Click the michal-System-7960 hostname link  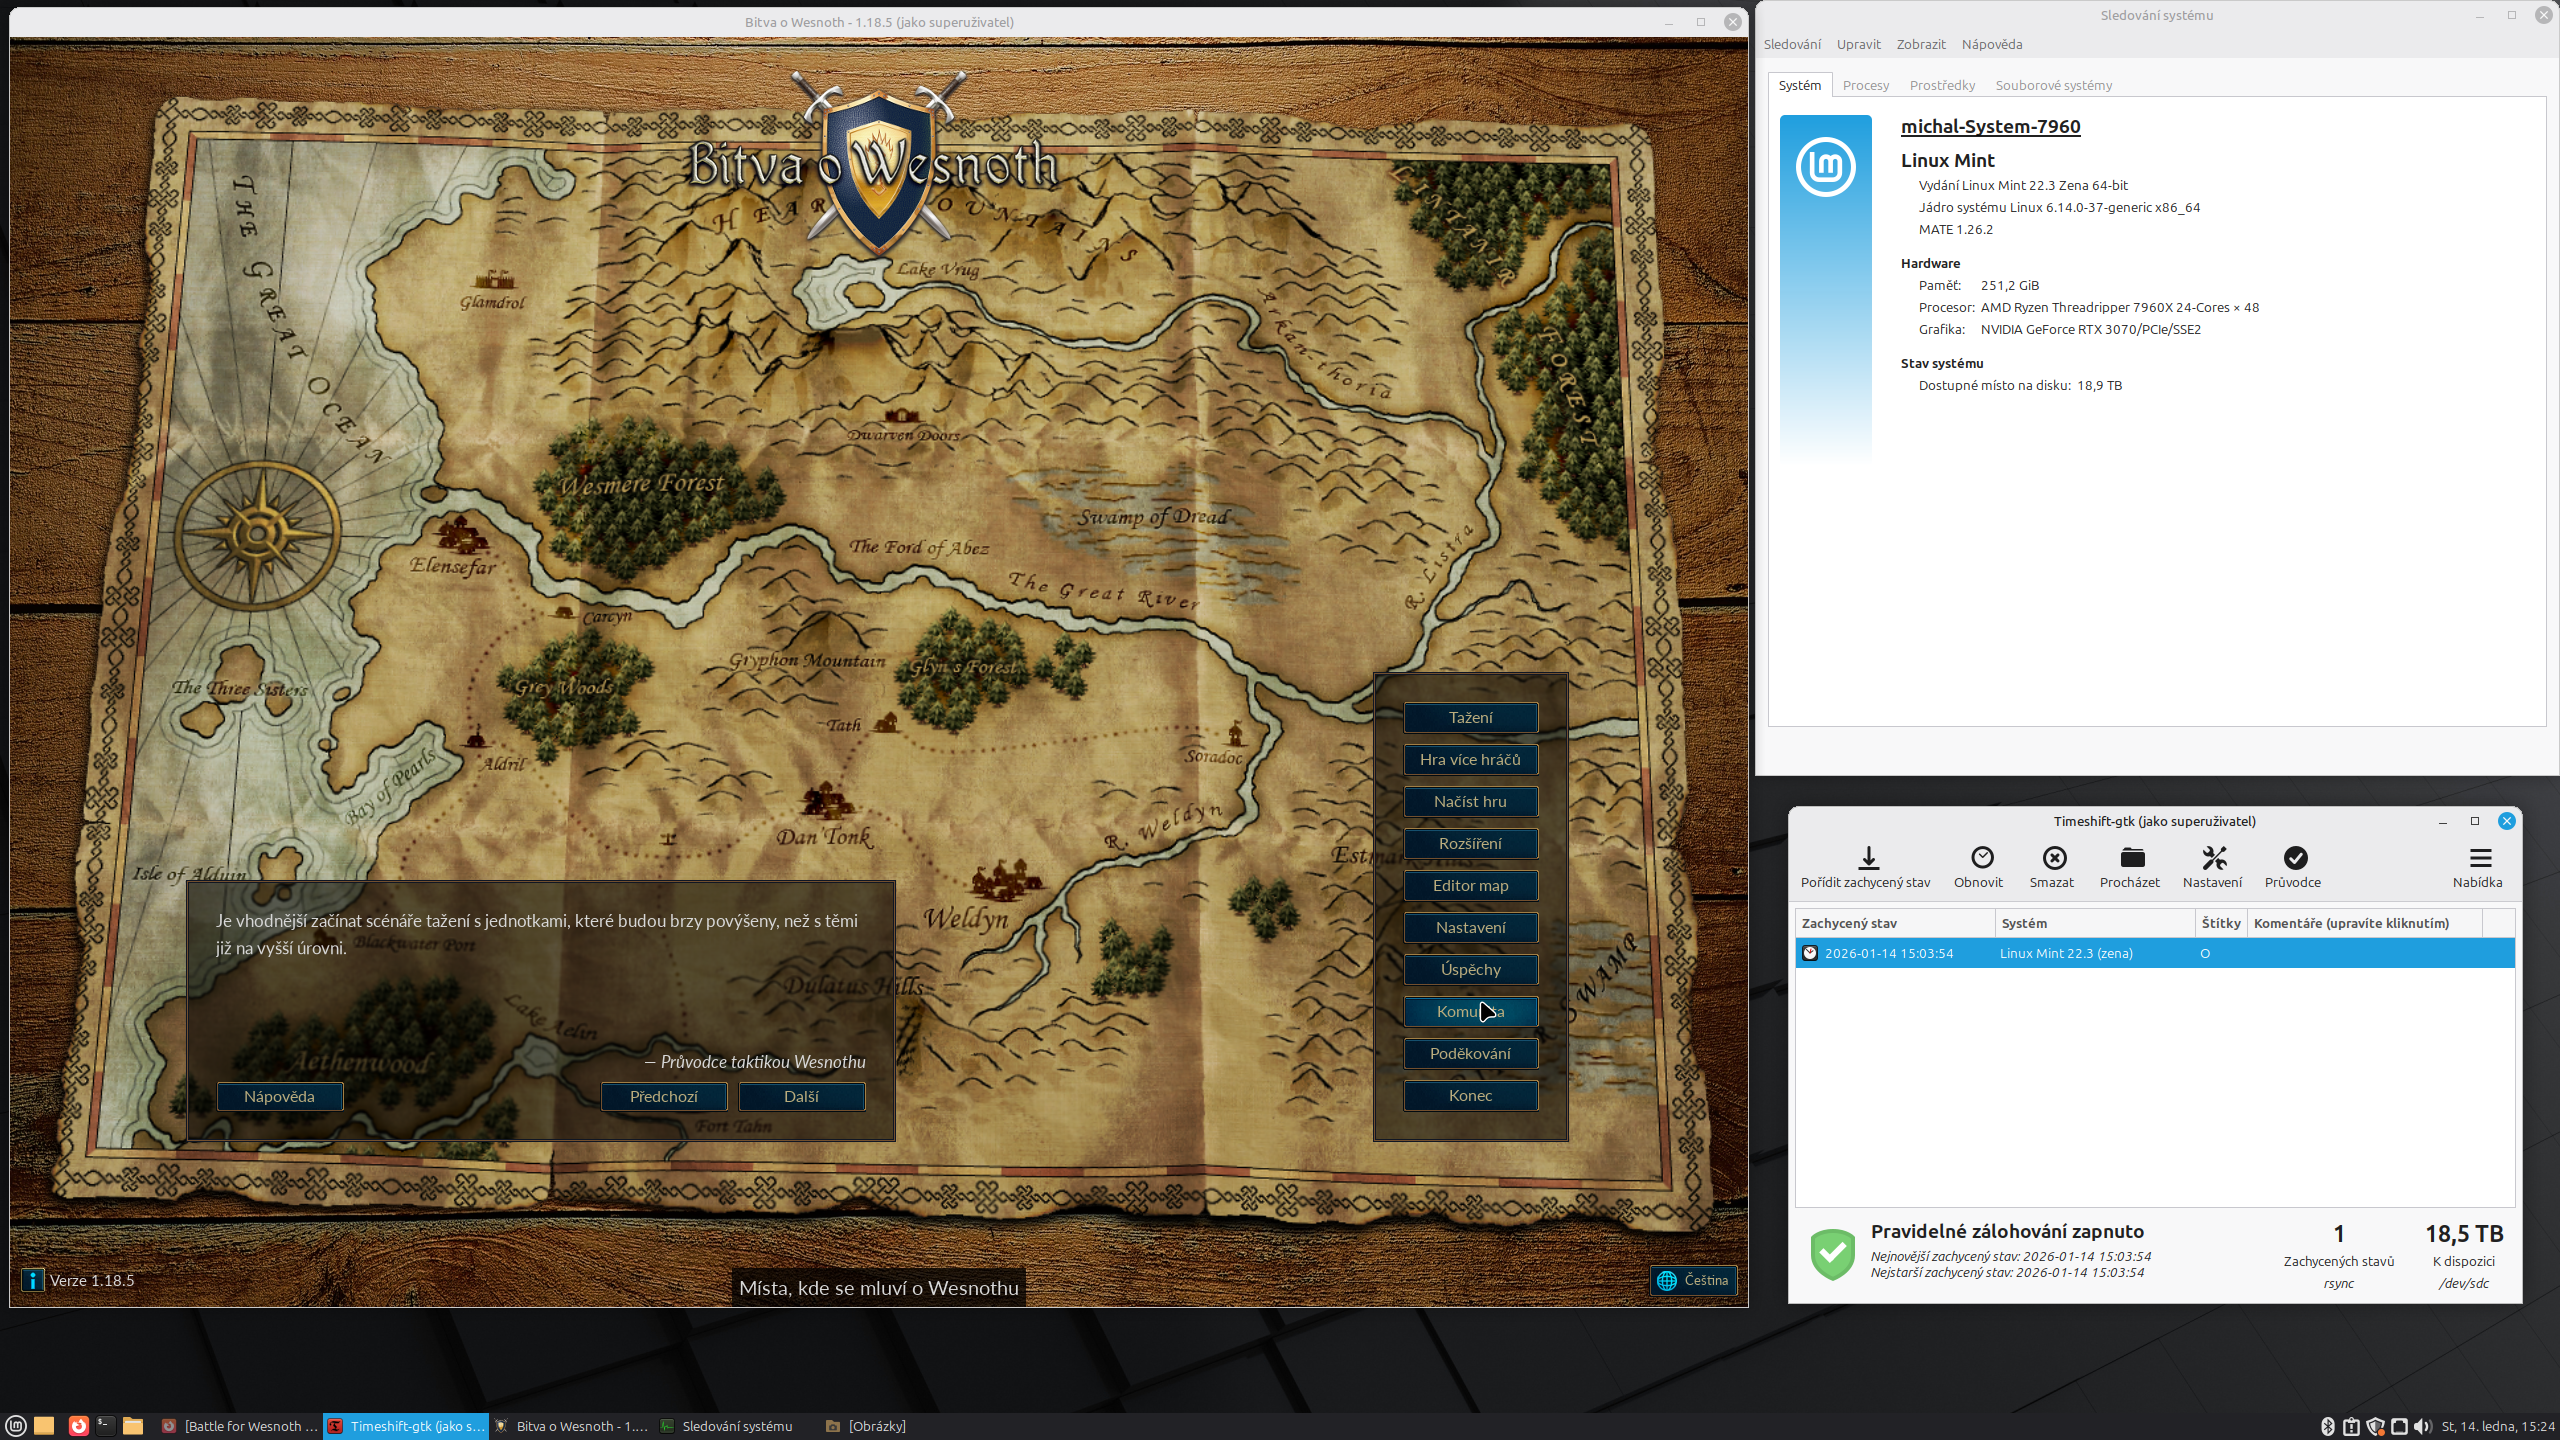1990,126
